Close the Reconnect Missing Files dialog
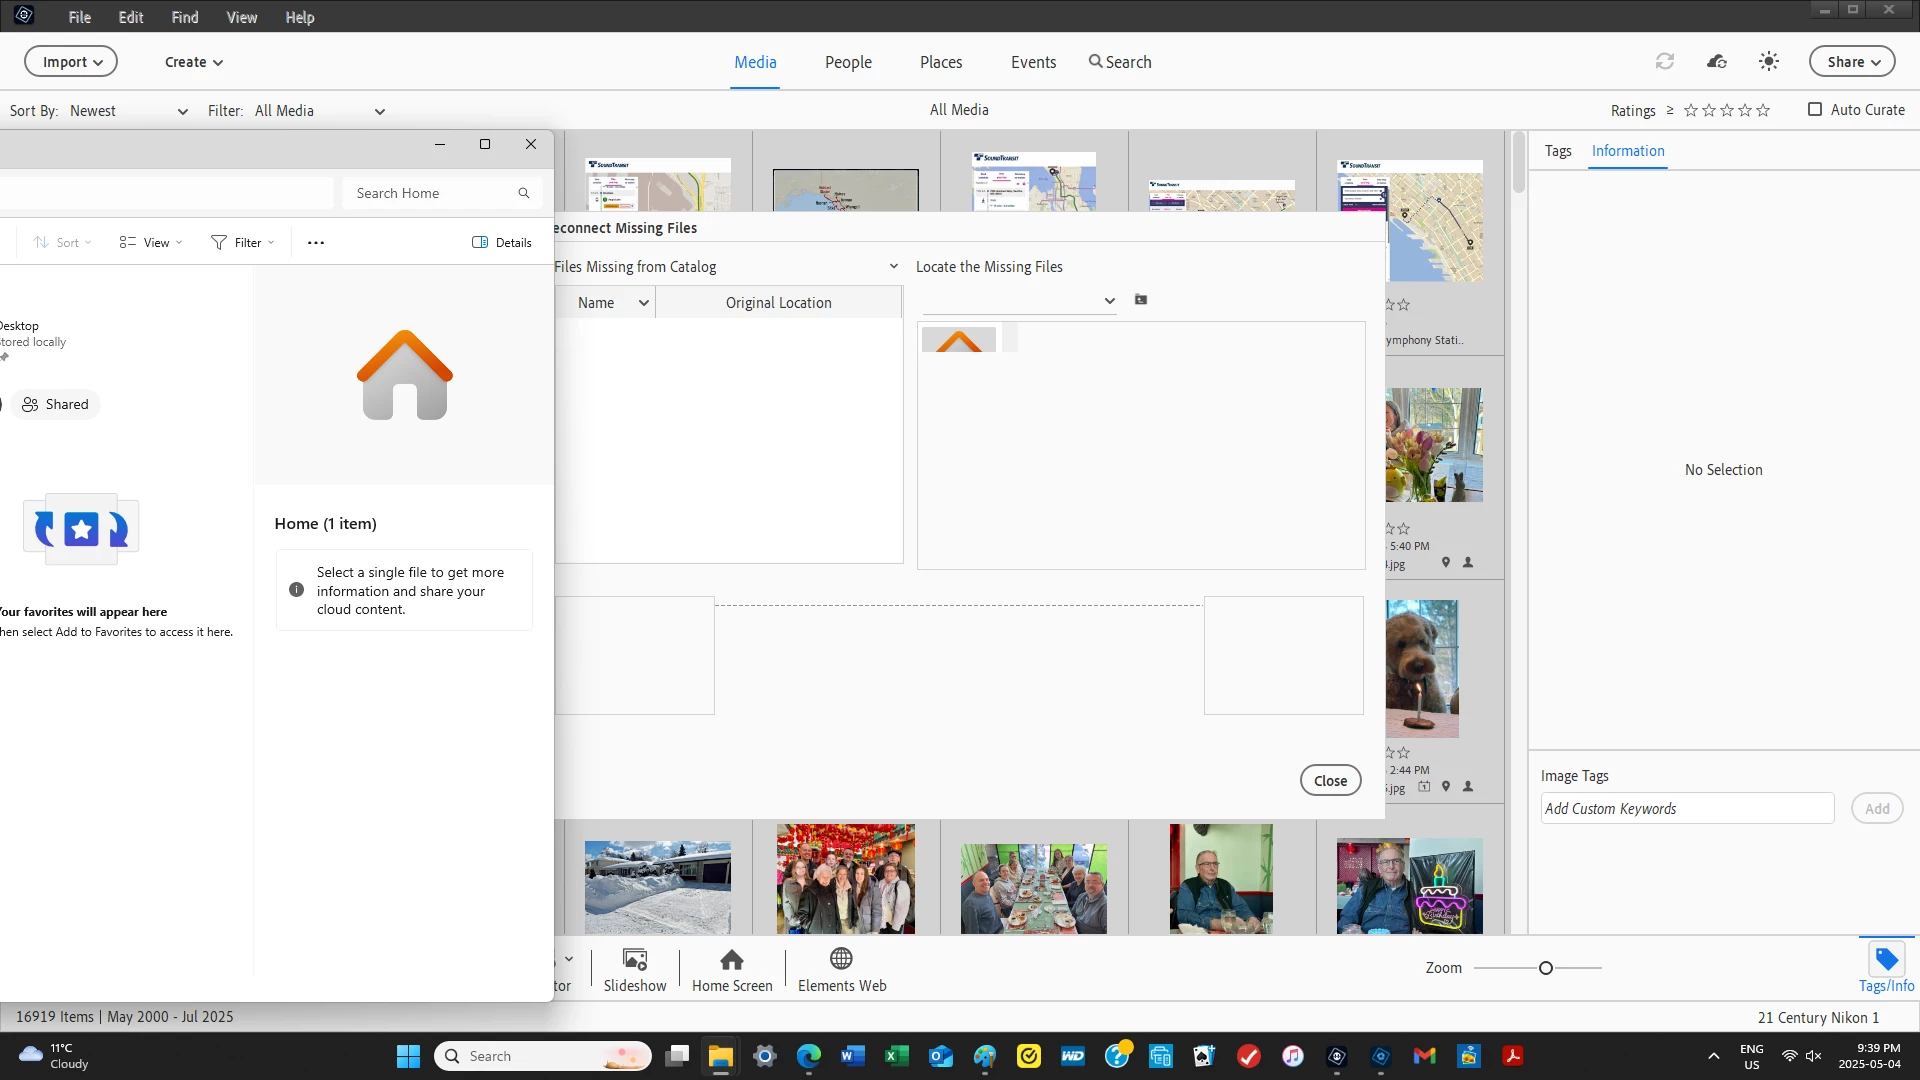The image size is (1920, 1080). [x=1330, y=781]
